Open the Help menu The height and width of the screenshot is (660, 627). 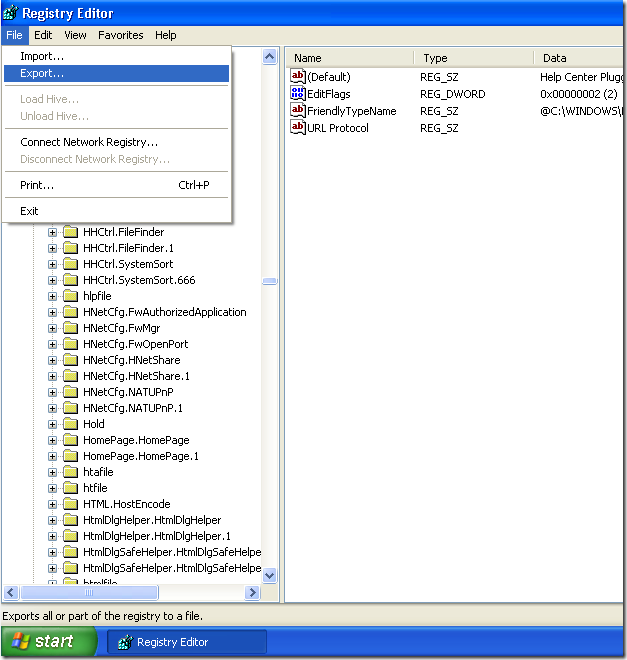pyautogui.click(x=166, y=35)
